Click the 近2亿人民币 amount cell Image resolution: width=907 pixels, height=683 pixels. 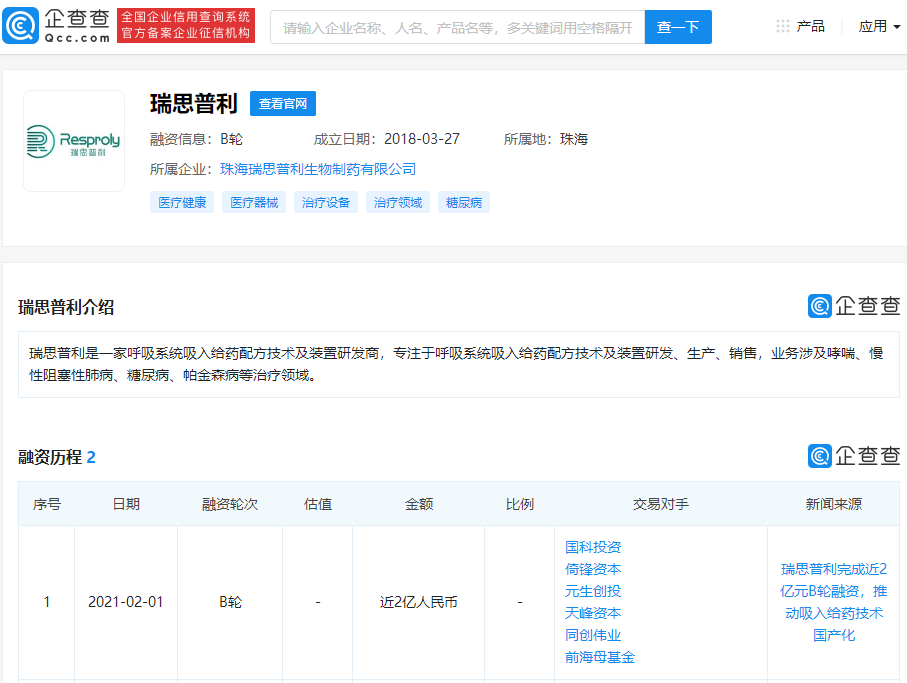click(x=418, y=602)
